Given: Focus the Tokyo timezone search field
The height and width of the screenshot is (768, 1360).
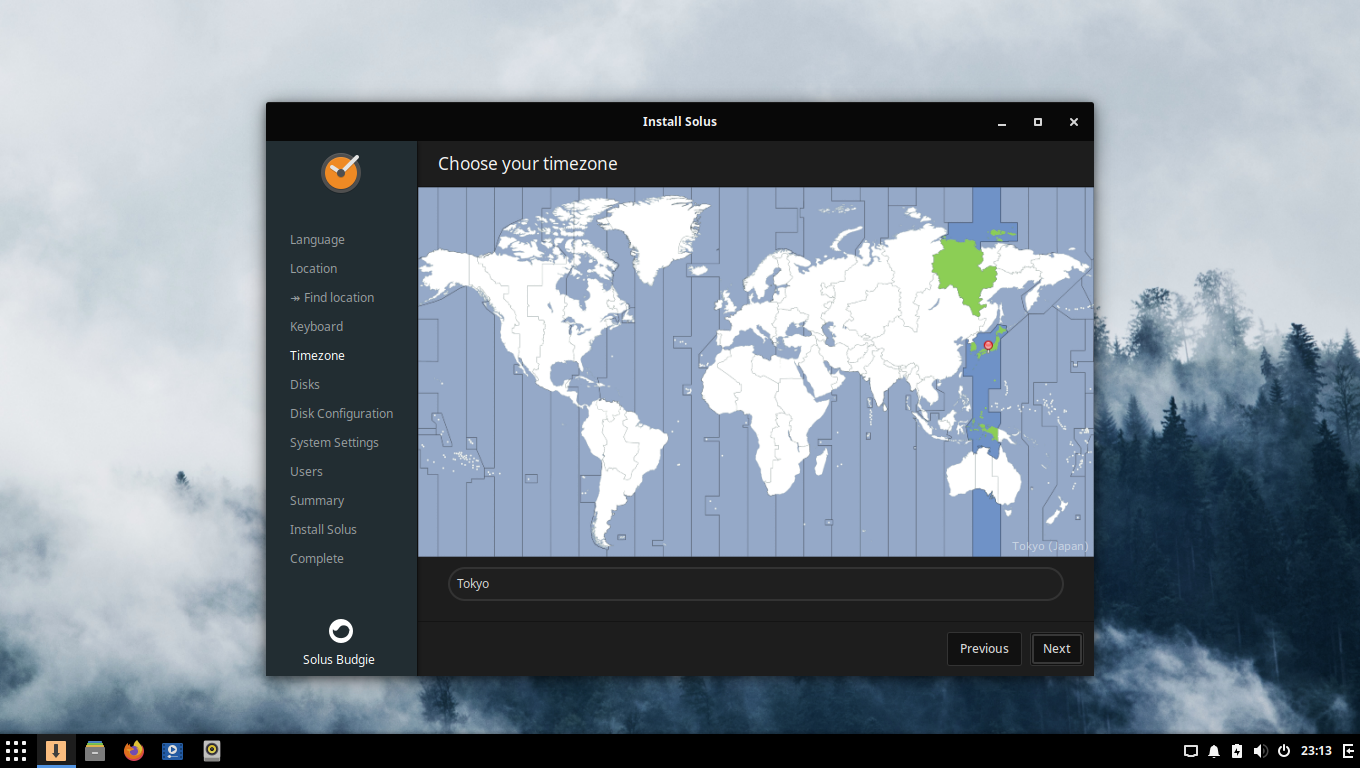Looking at the screenshot, I should point(755,584).
